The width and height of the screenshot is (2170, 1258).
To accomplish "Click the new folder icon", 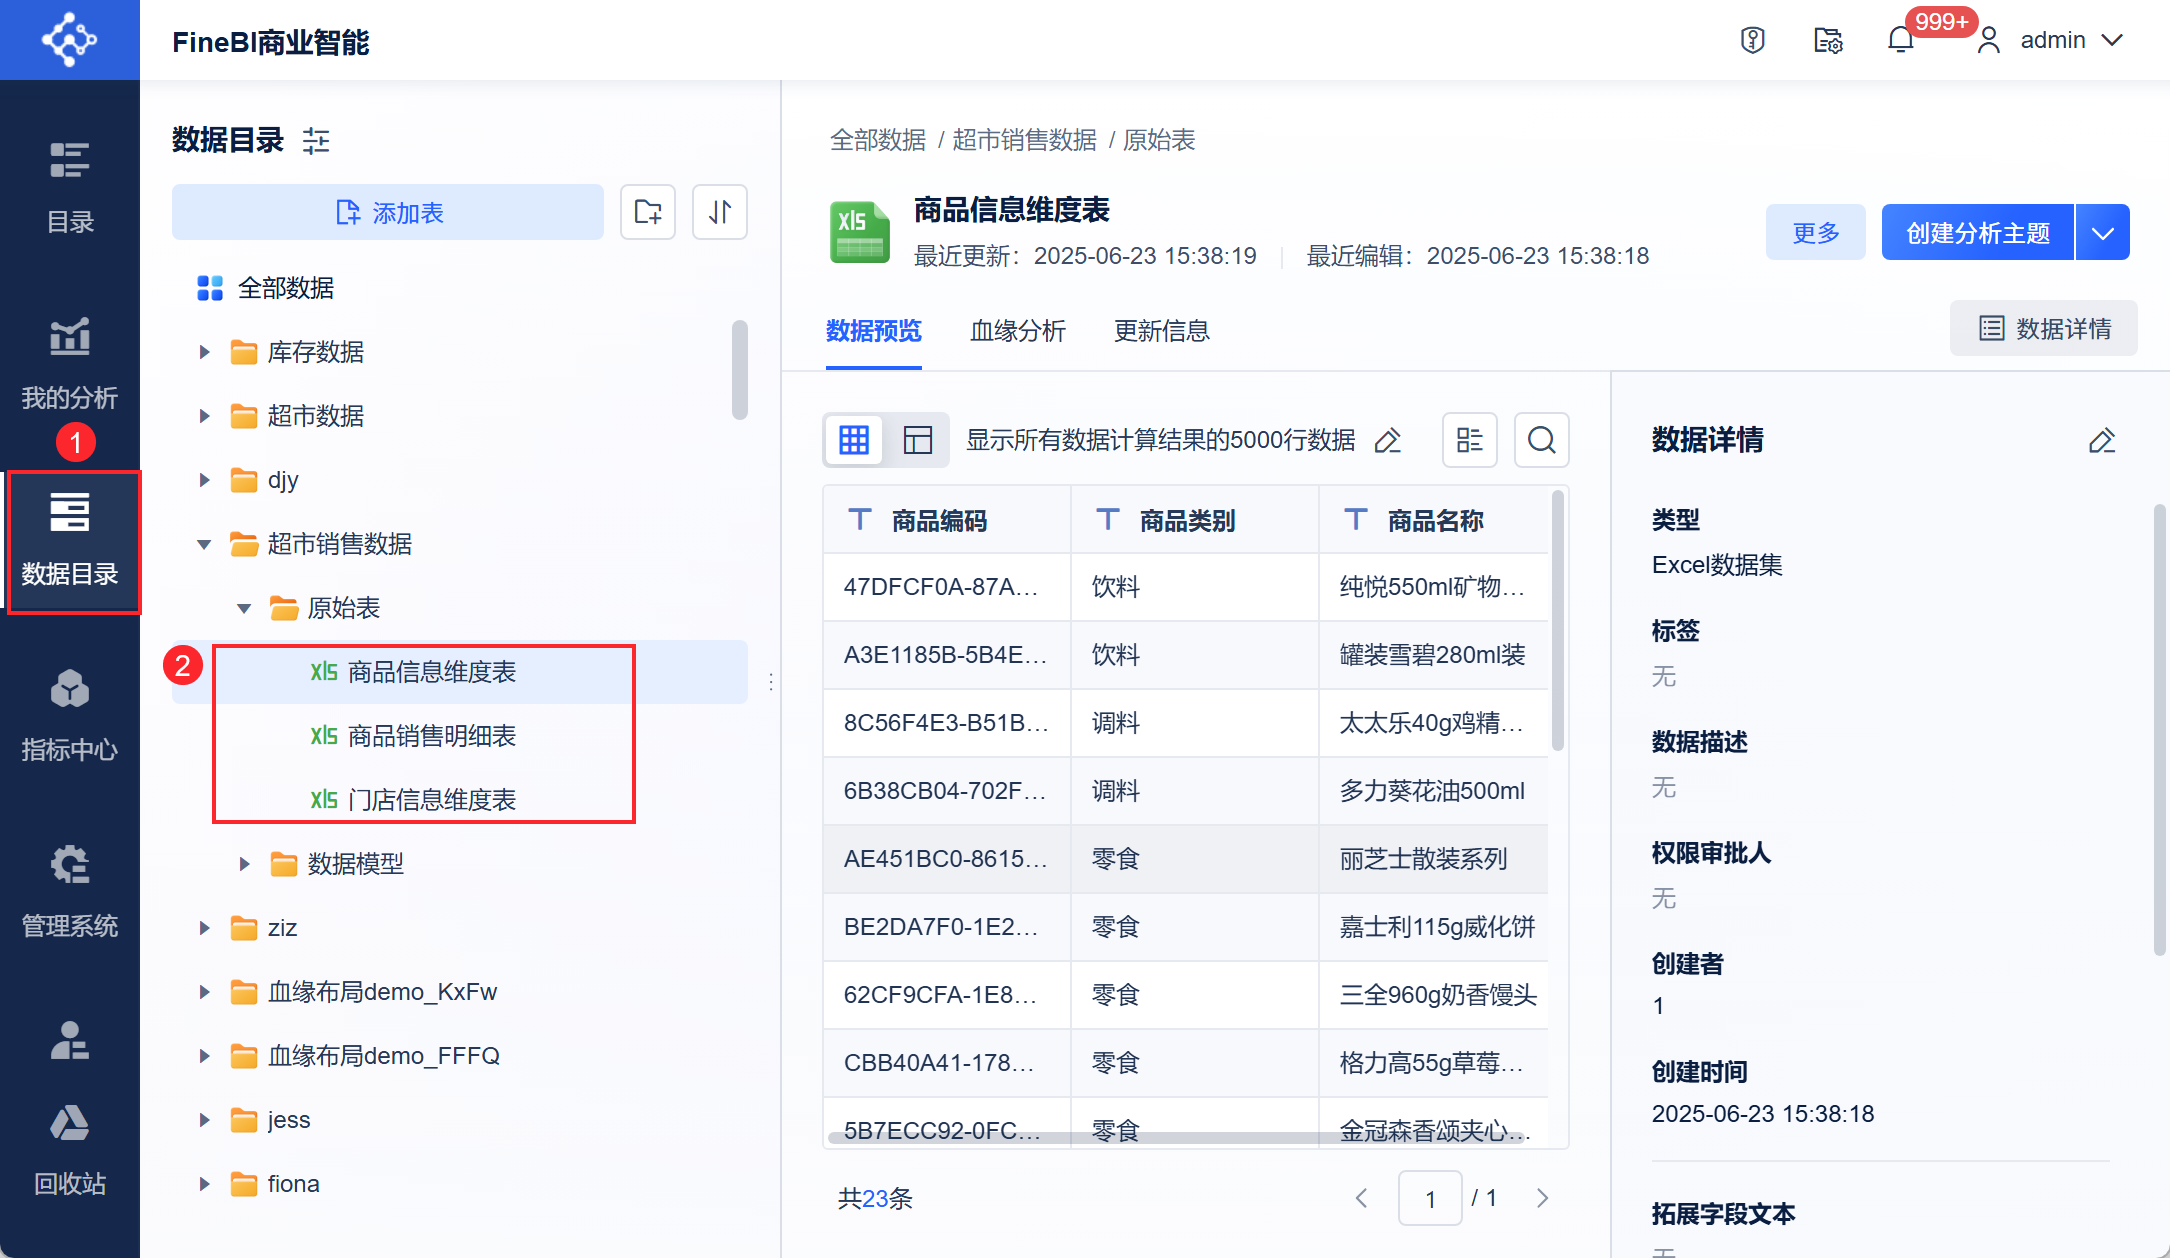I will pyautogui.click(x=648, y=212).
